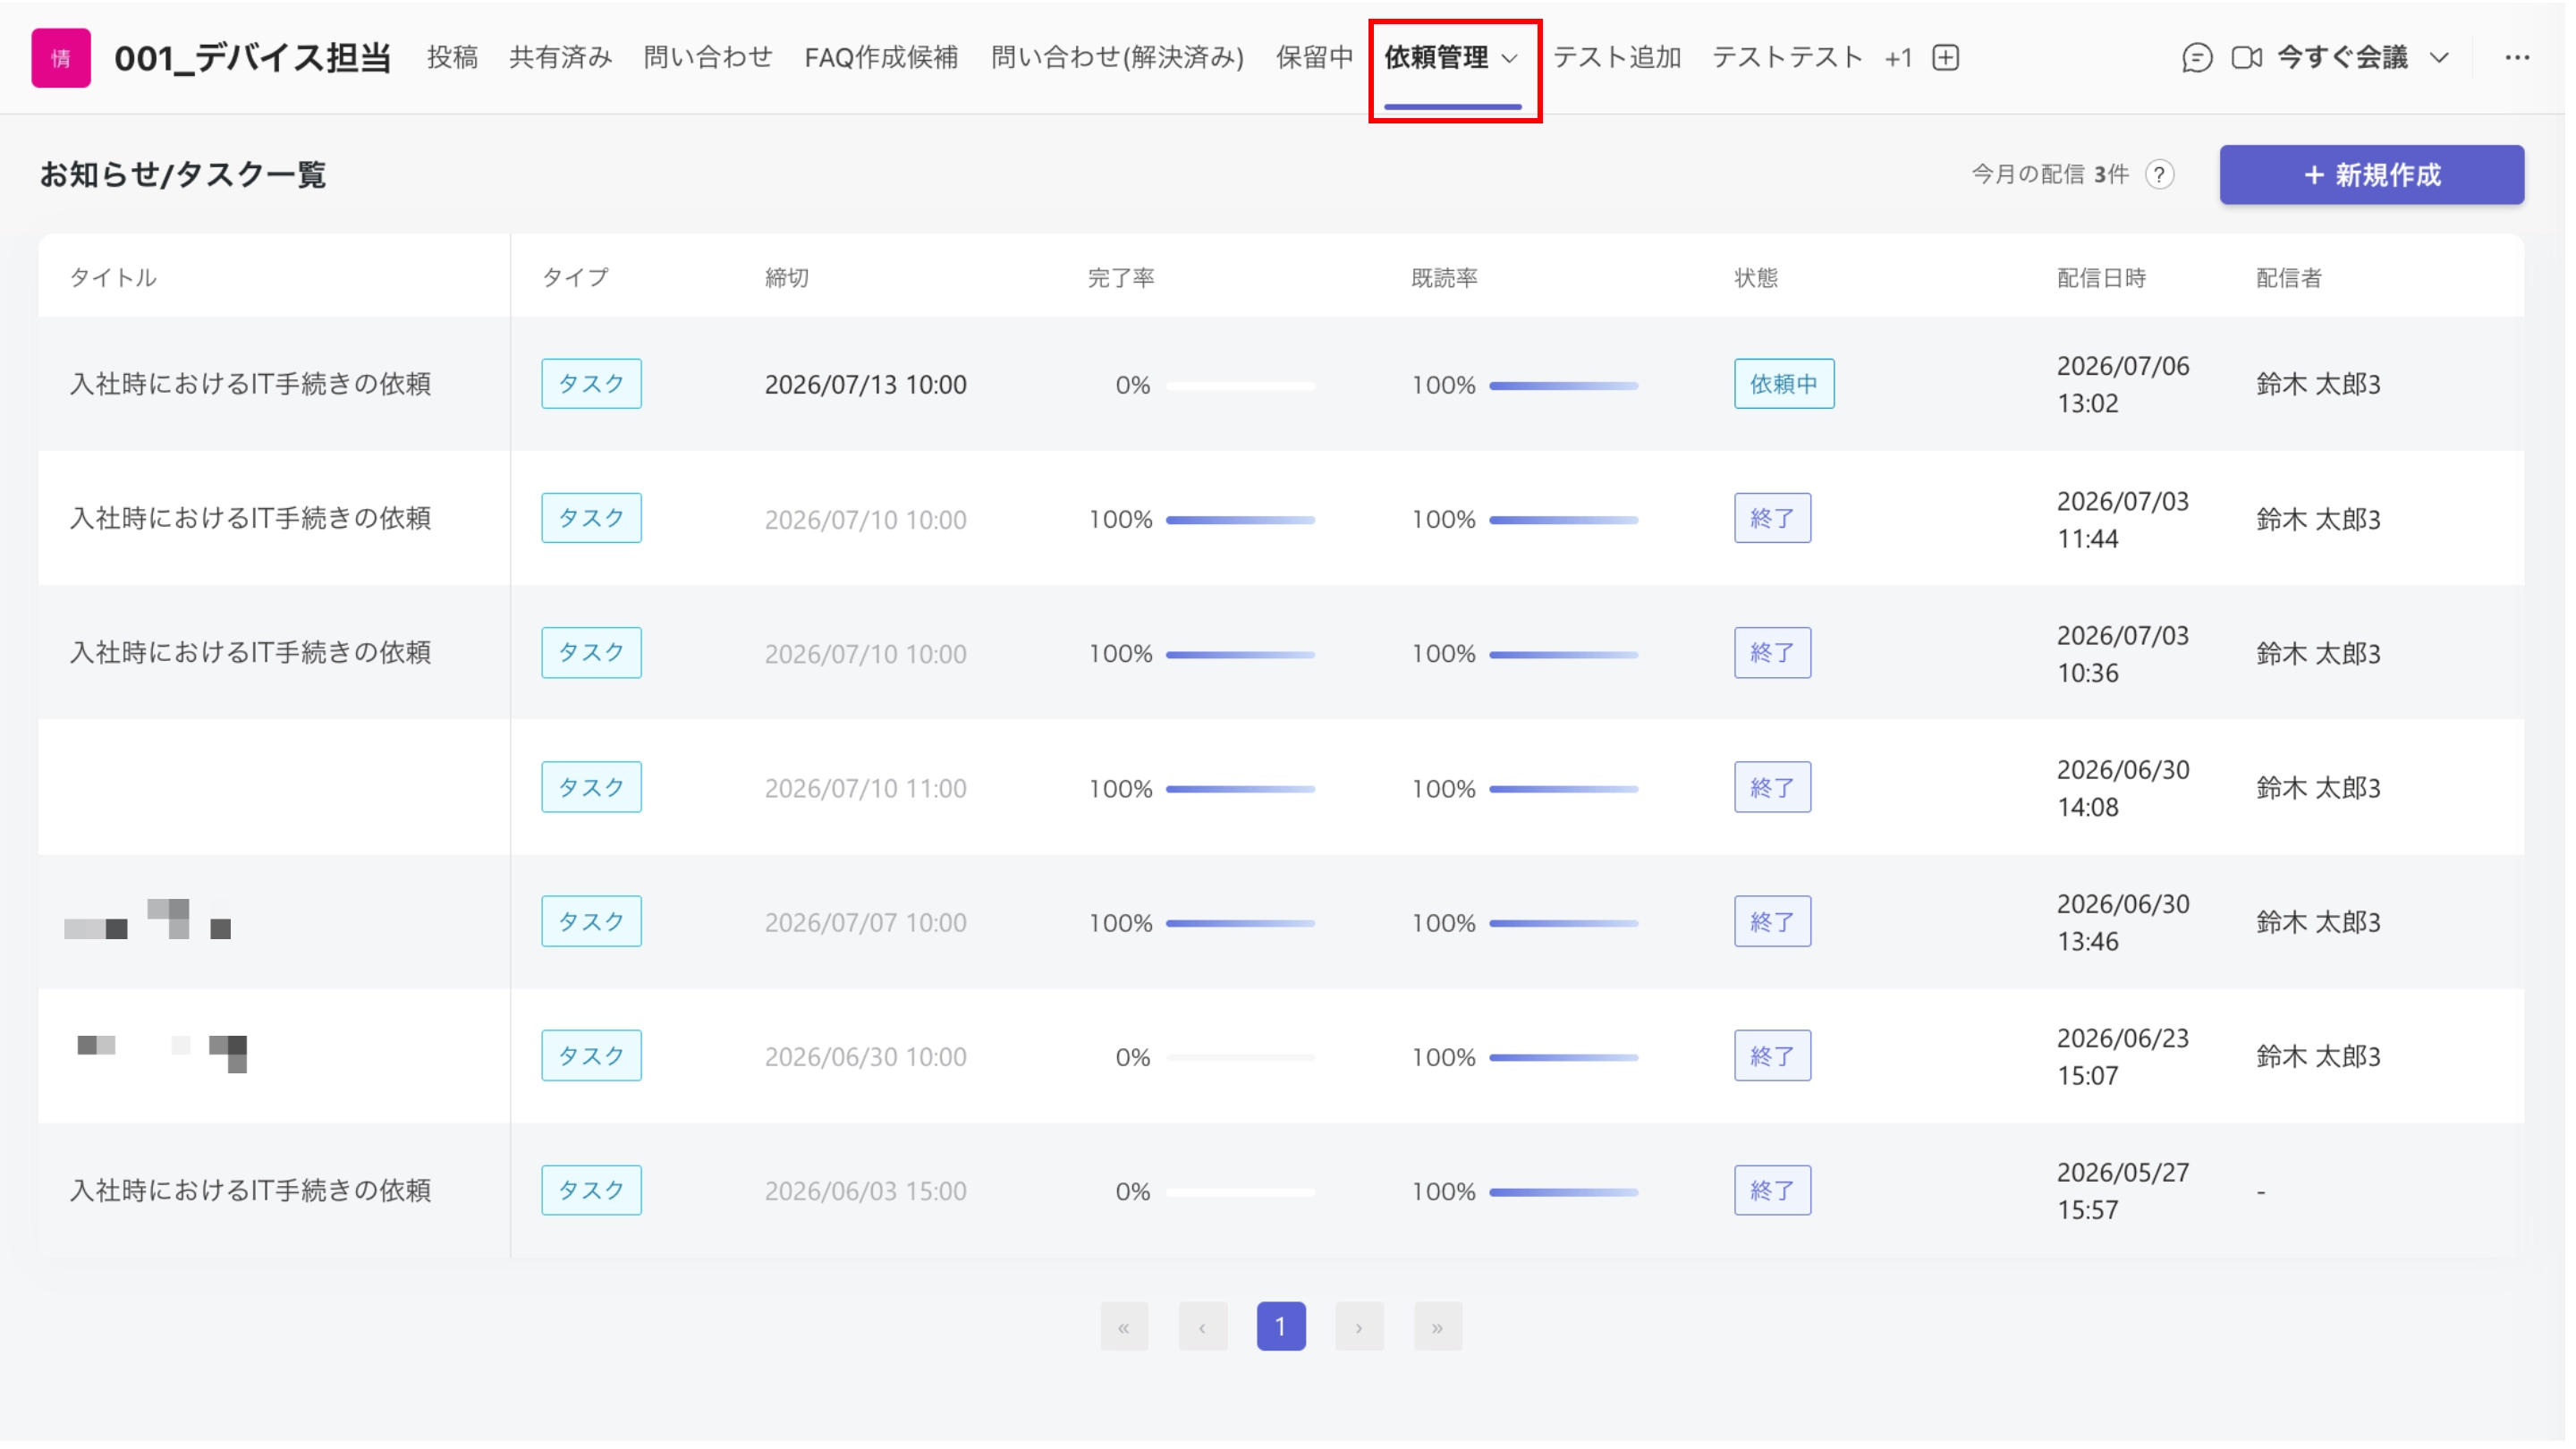This screenshot has width=2576, height=1449.
Task: Click the video camera meeting icon
Action: pyautogui.click(x=2247, y=58)
